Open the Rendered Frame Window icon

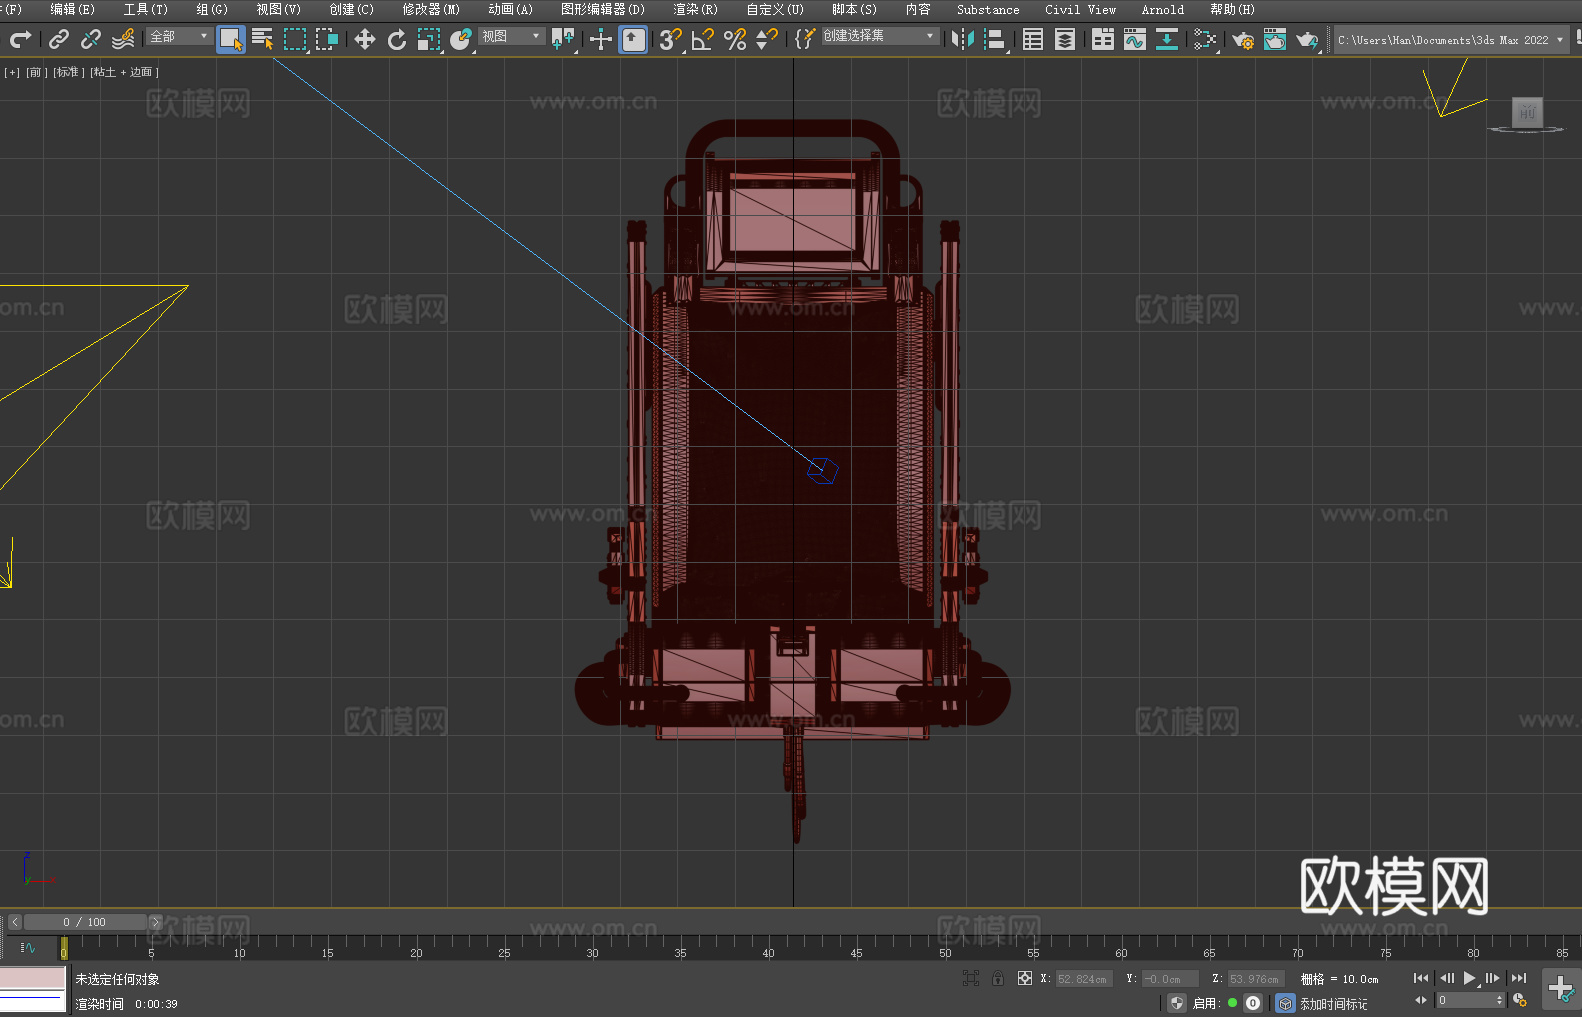click(x=1275, y=39)
